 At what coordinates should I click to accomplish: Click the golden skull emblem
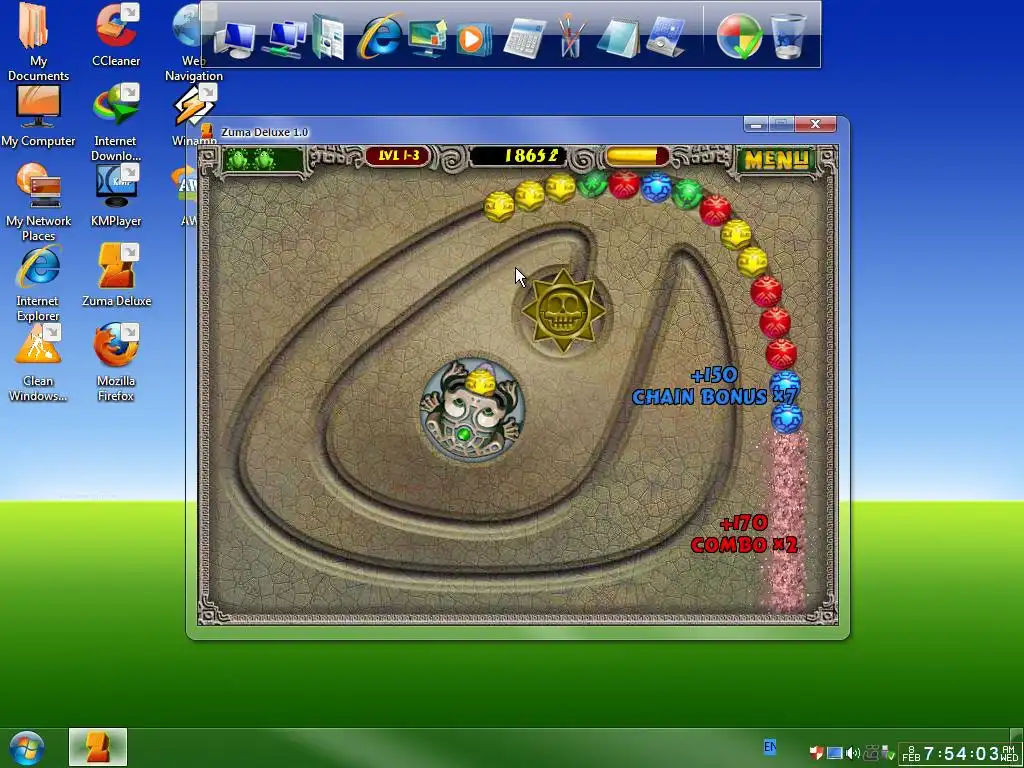point(562,310)
